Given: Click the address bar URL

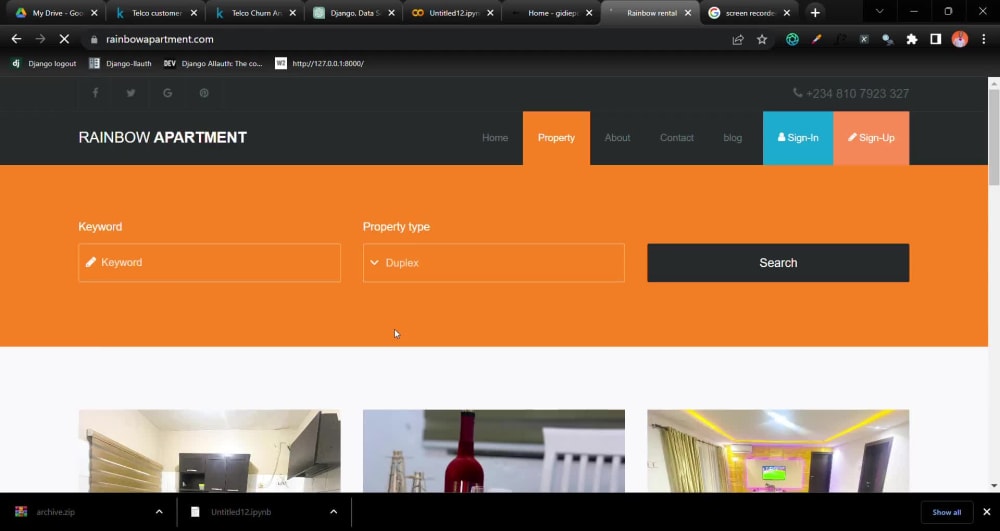Looking at the screenshot, I should (159, 40).
